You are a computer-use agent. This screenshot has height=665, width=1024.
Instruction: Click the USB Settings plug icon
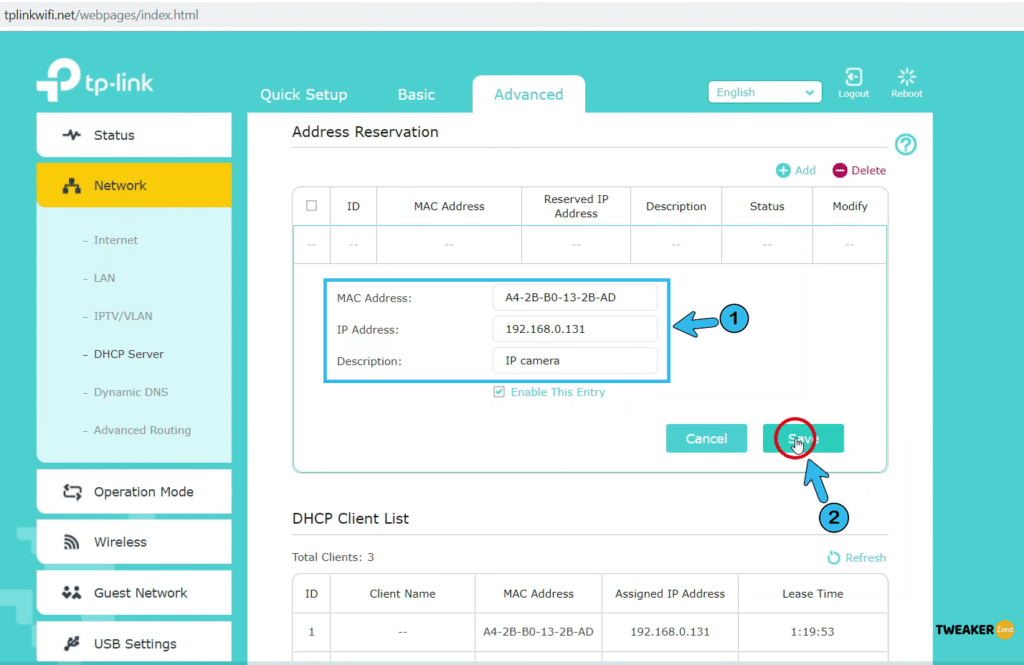click(x=72, y=643)
